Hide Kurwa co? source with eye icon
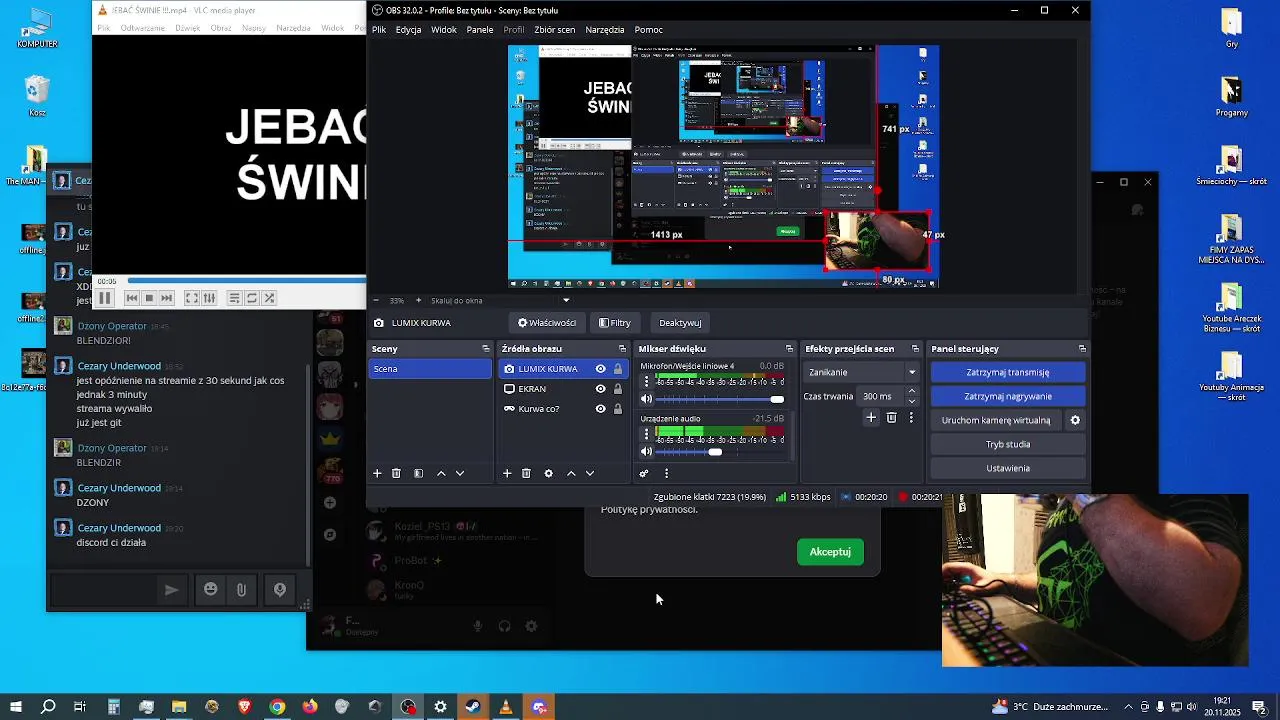This screenshot has width=1280, height=720. (x=600, y=409)
